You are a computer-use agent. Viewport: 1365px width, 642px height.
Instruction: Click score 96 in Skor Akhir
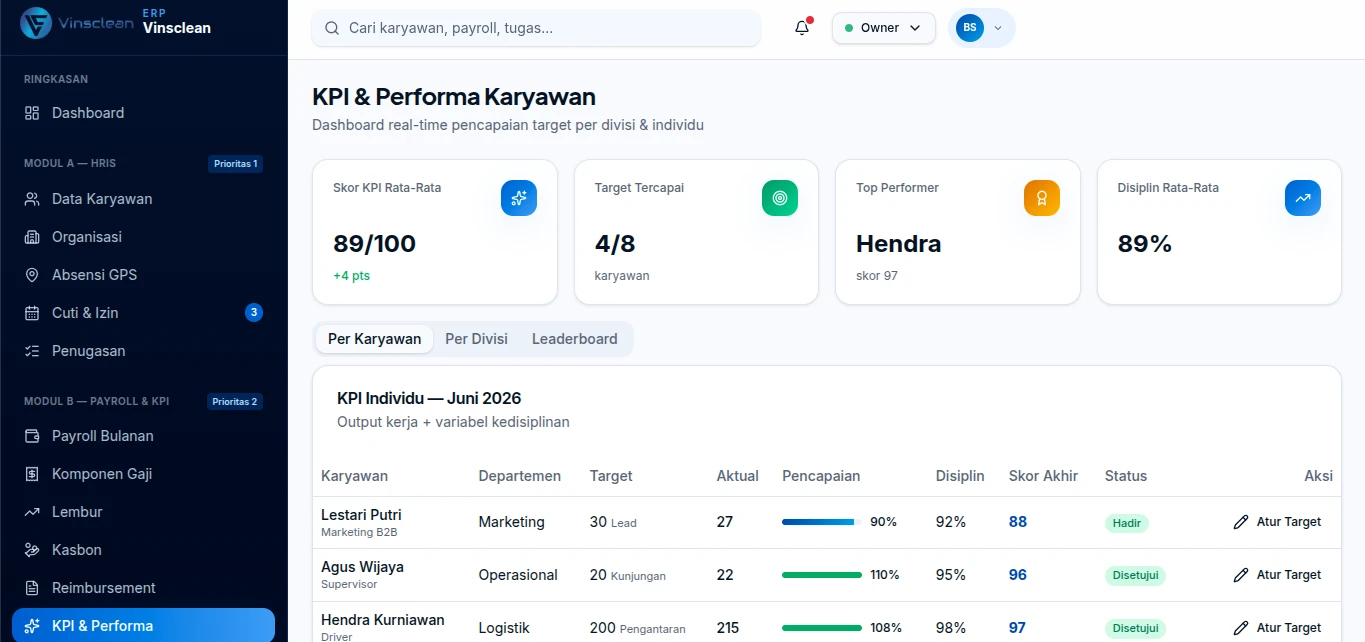pyautogui.click(x=1018, y=575)
